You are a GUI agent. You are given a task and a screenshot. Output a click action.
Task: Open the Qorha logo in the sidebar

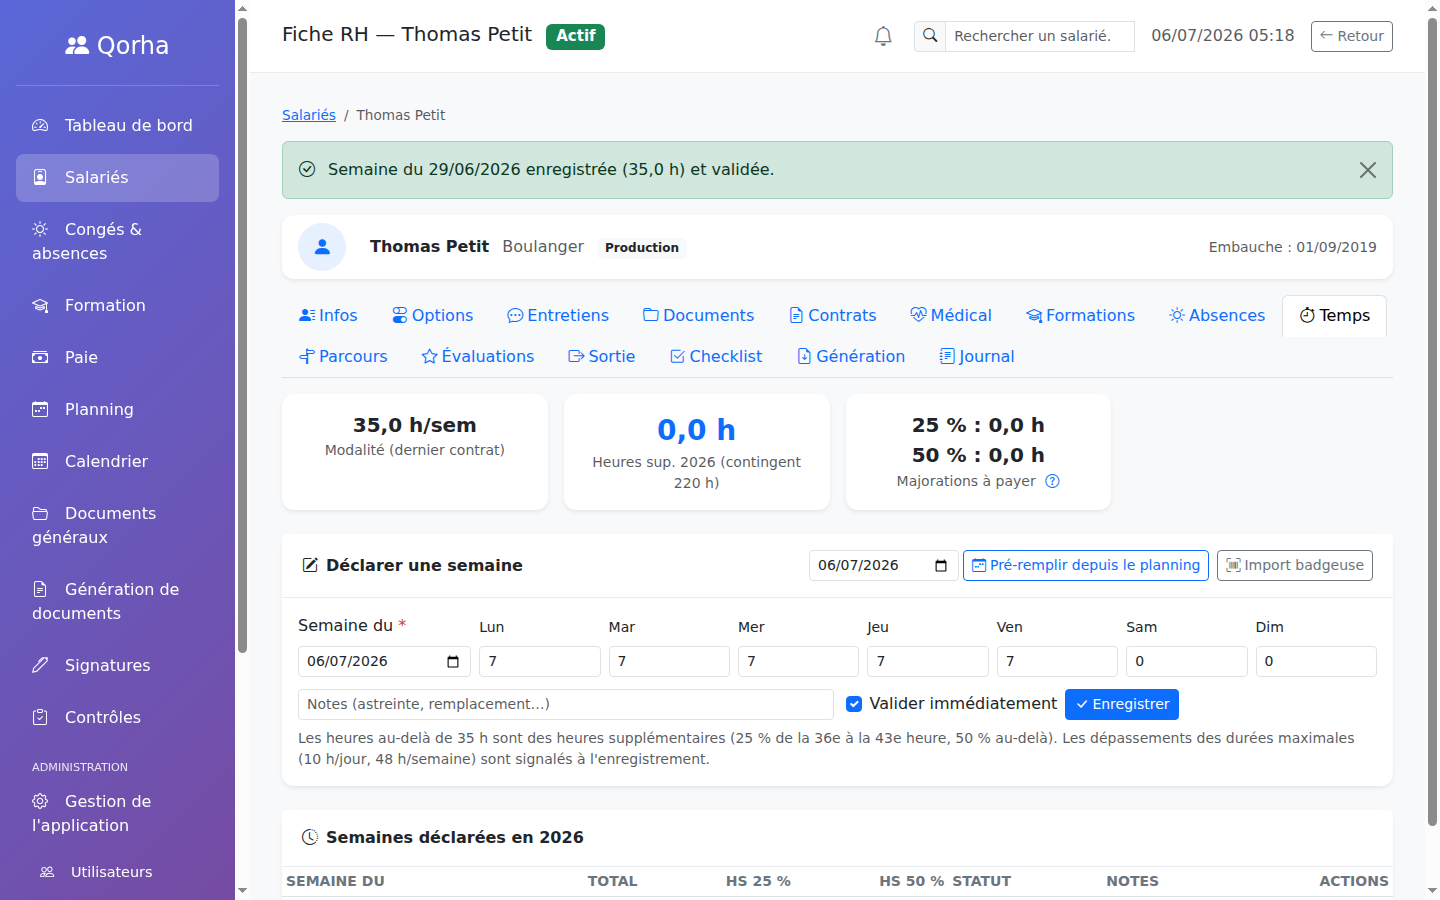tap(117, 45)
